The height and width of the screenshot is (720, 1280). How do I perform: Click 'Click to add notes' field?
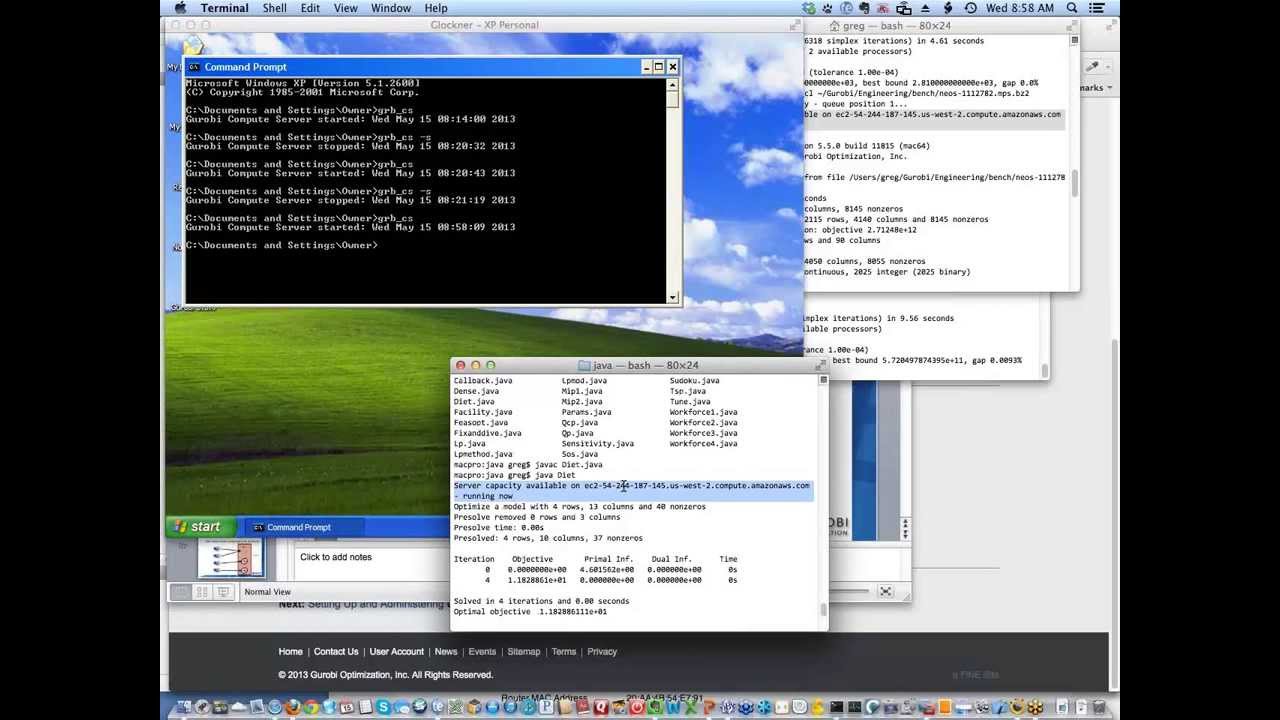336,557
